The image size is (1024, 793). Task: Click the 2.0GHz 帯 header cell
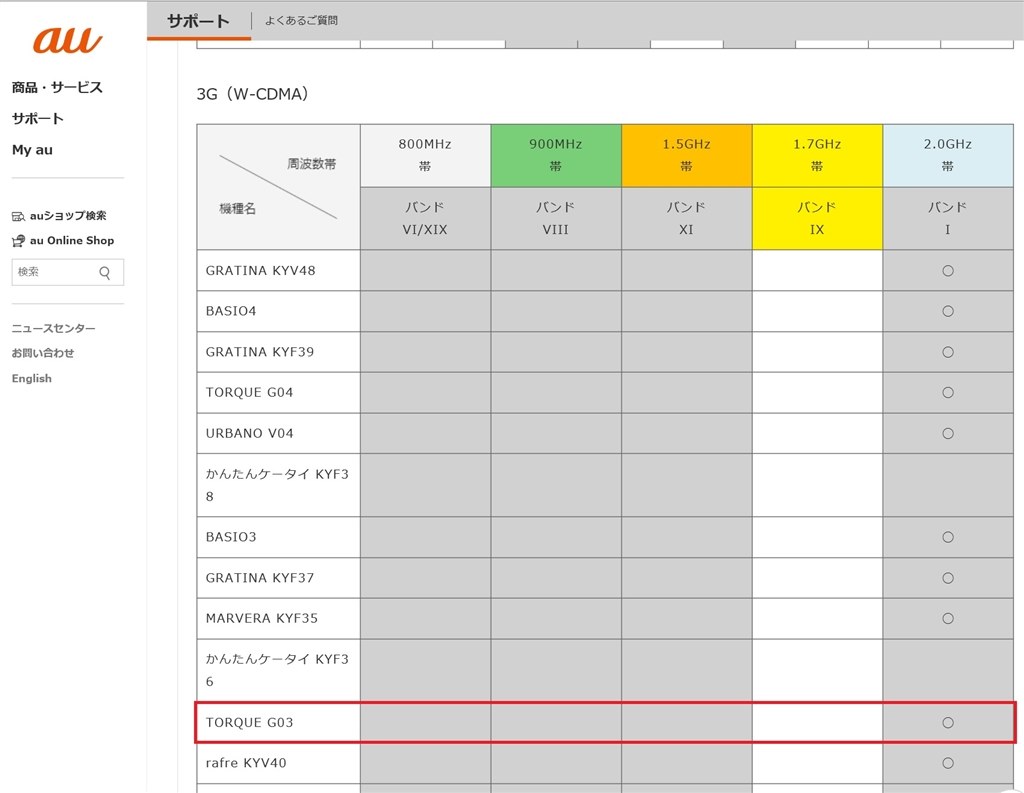pyautogui.click(x=948, y=155)
